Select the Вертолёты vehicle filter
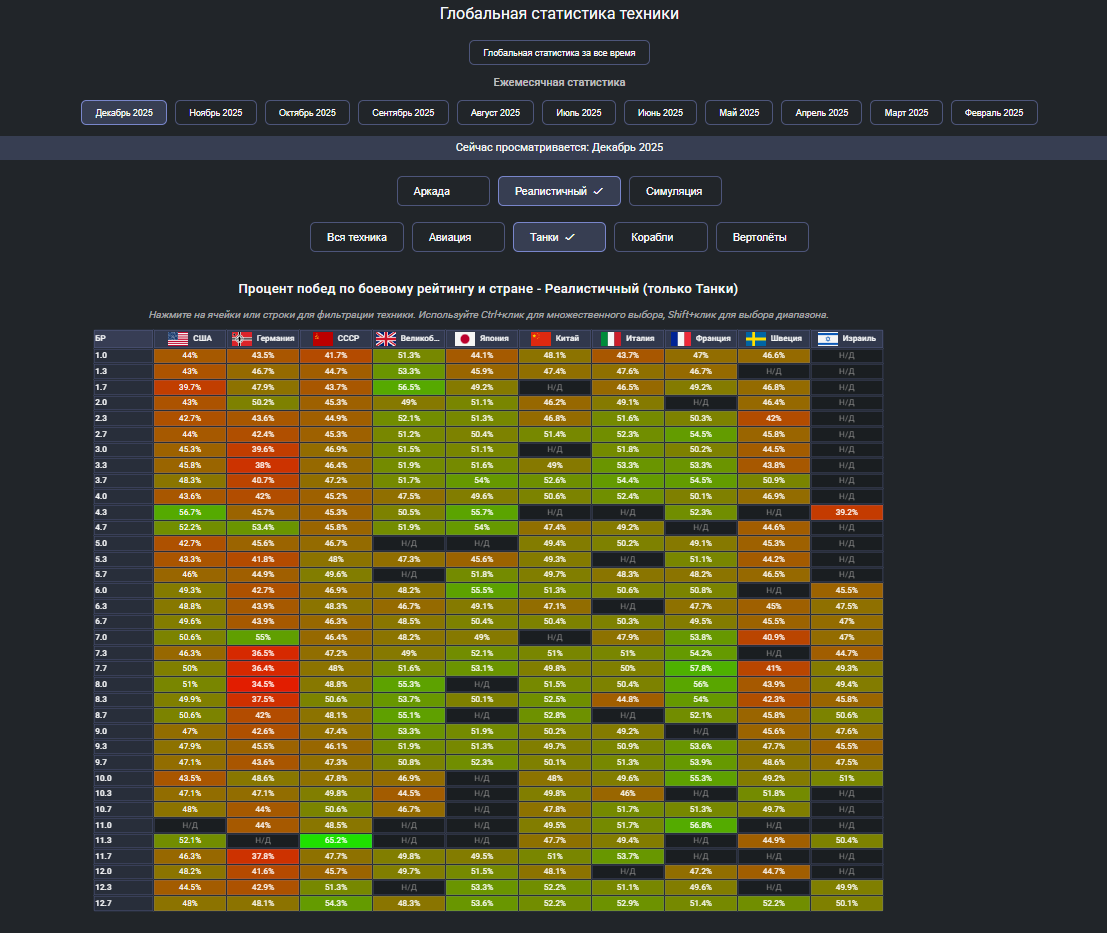Viewport: 1107px width, 933px height. 762,237
